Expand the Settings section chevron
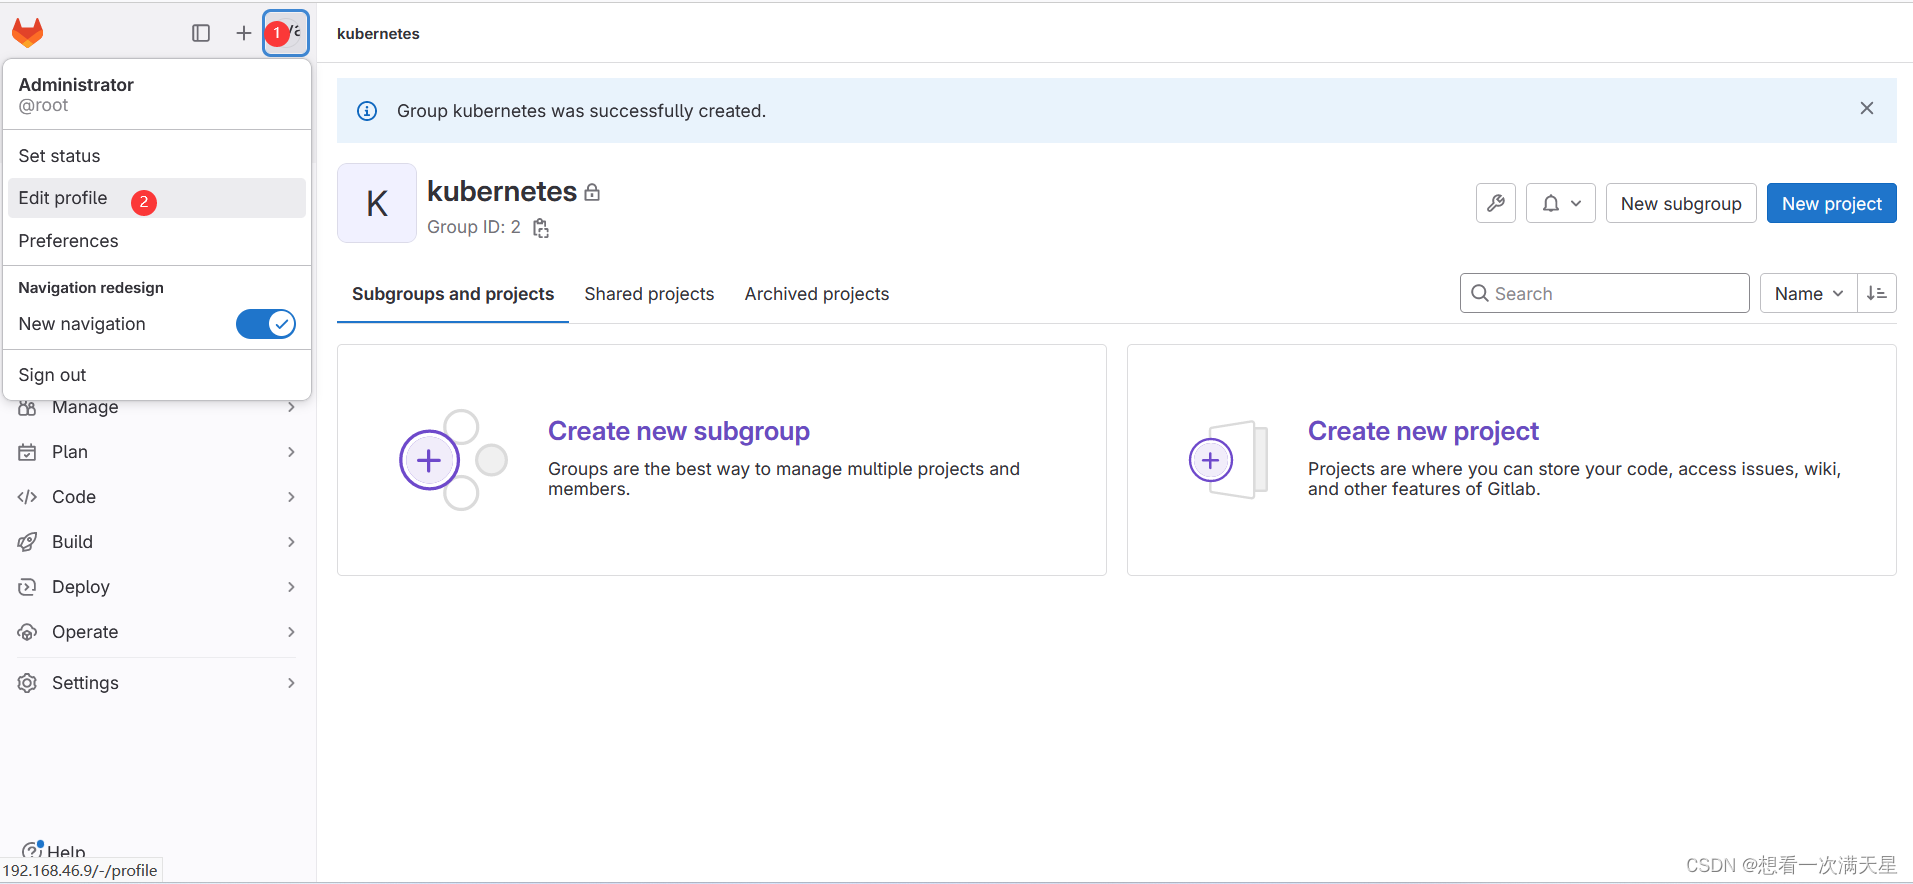This screenshot has height=884, width=1913. pyautogui.click(x=291, y=683)
